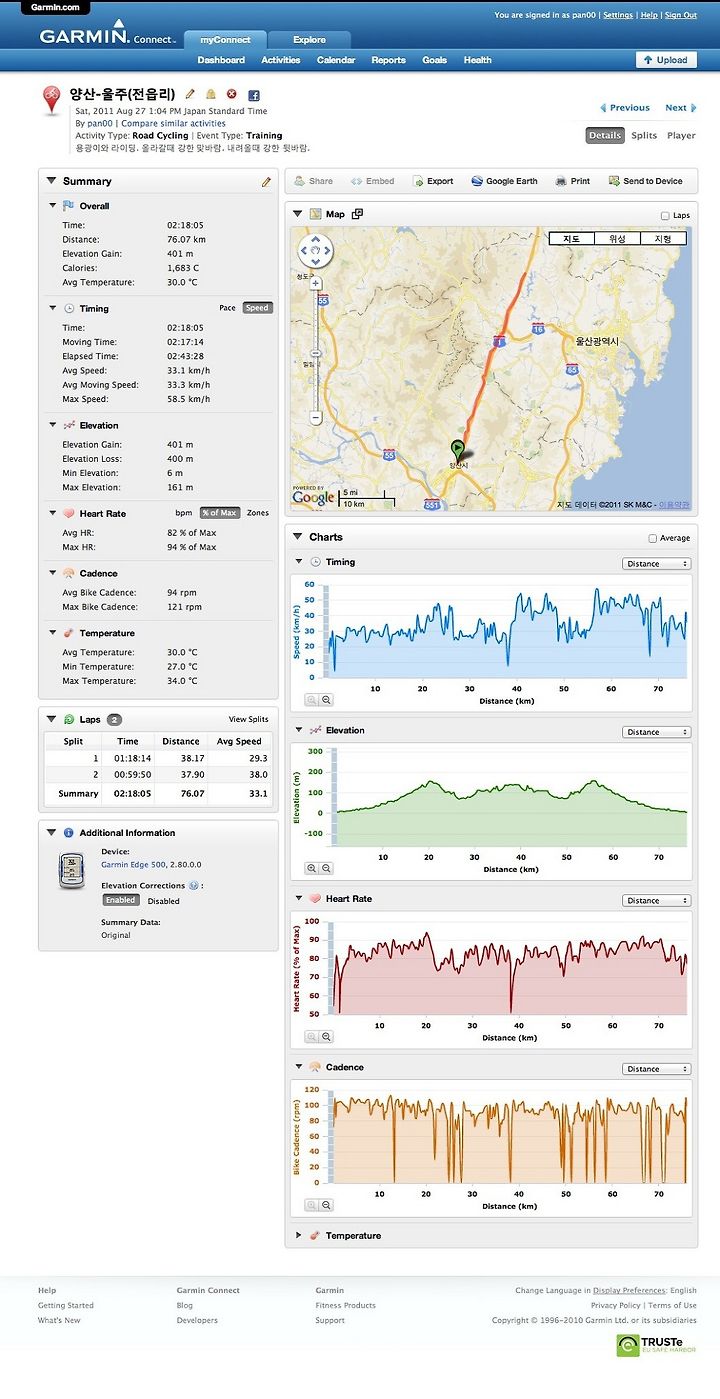Collapse the Summary panel
720x1399 pixels.
click(x=52, y=181)
